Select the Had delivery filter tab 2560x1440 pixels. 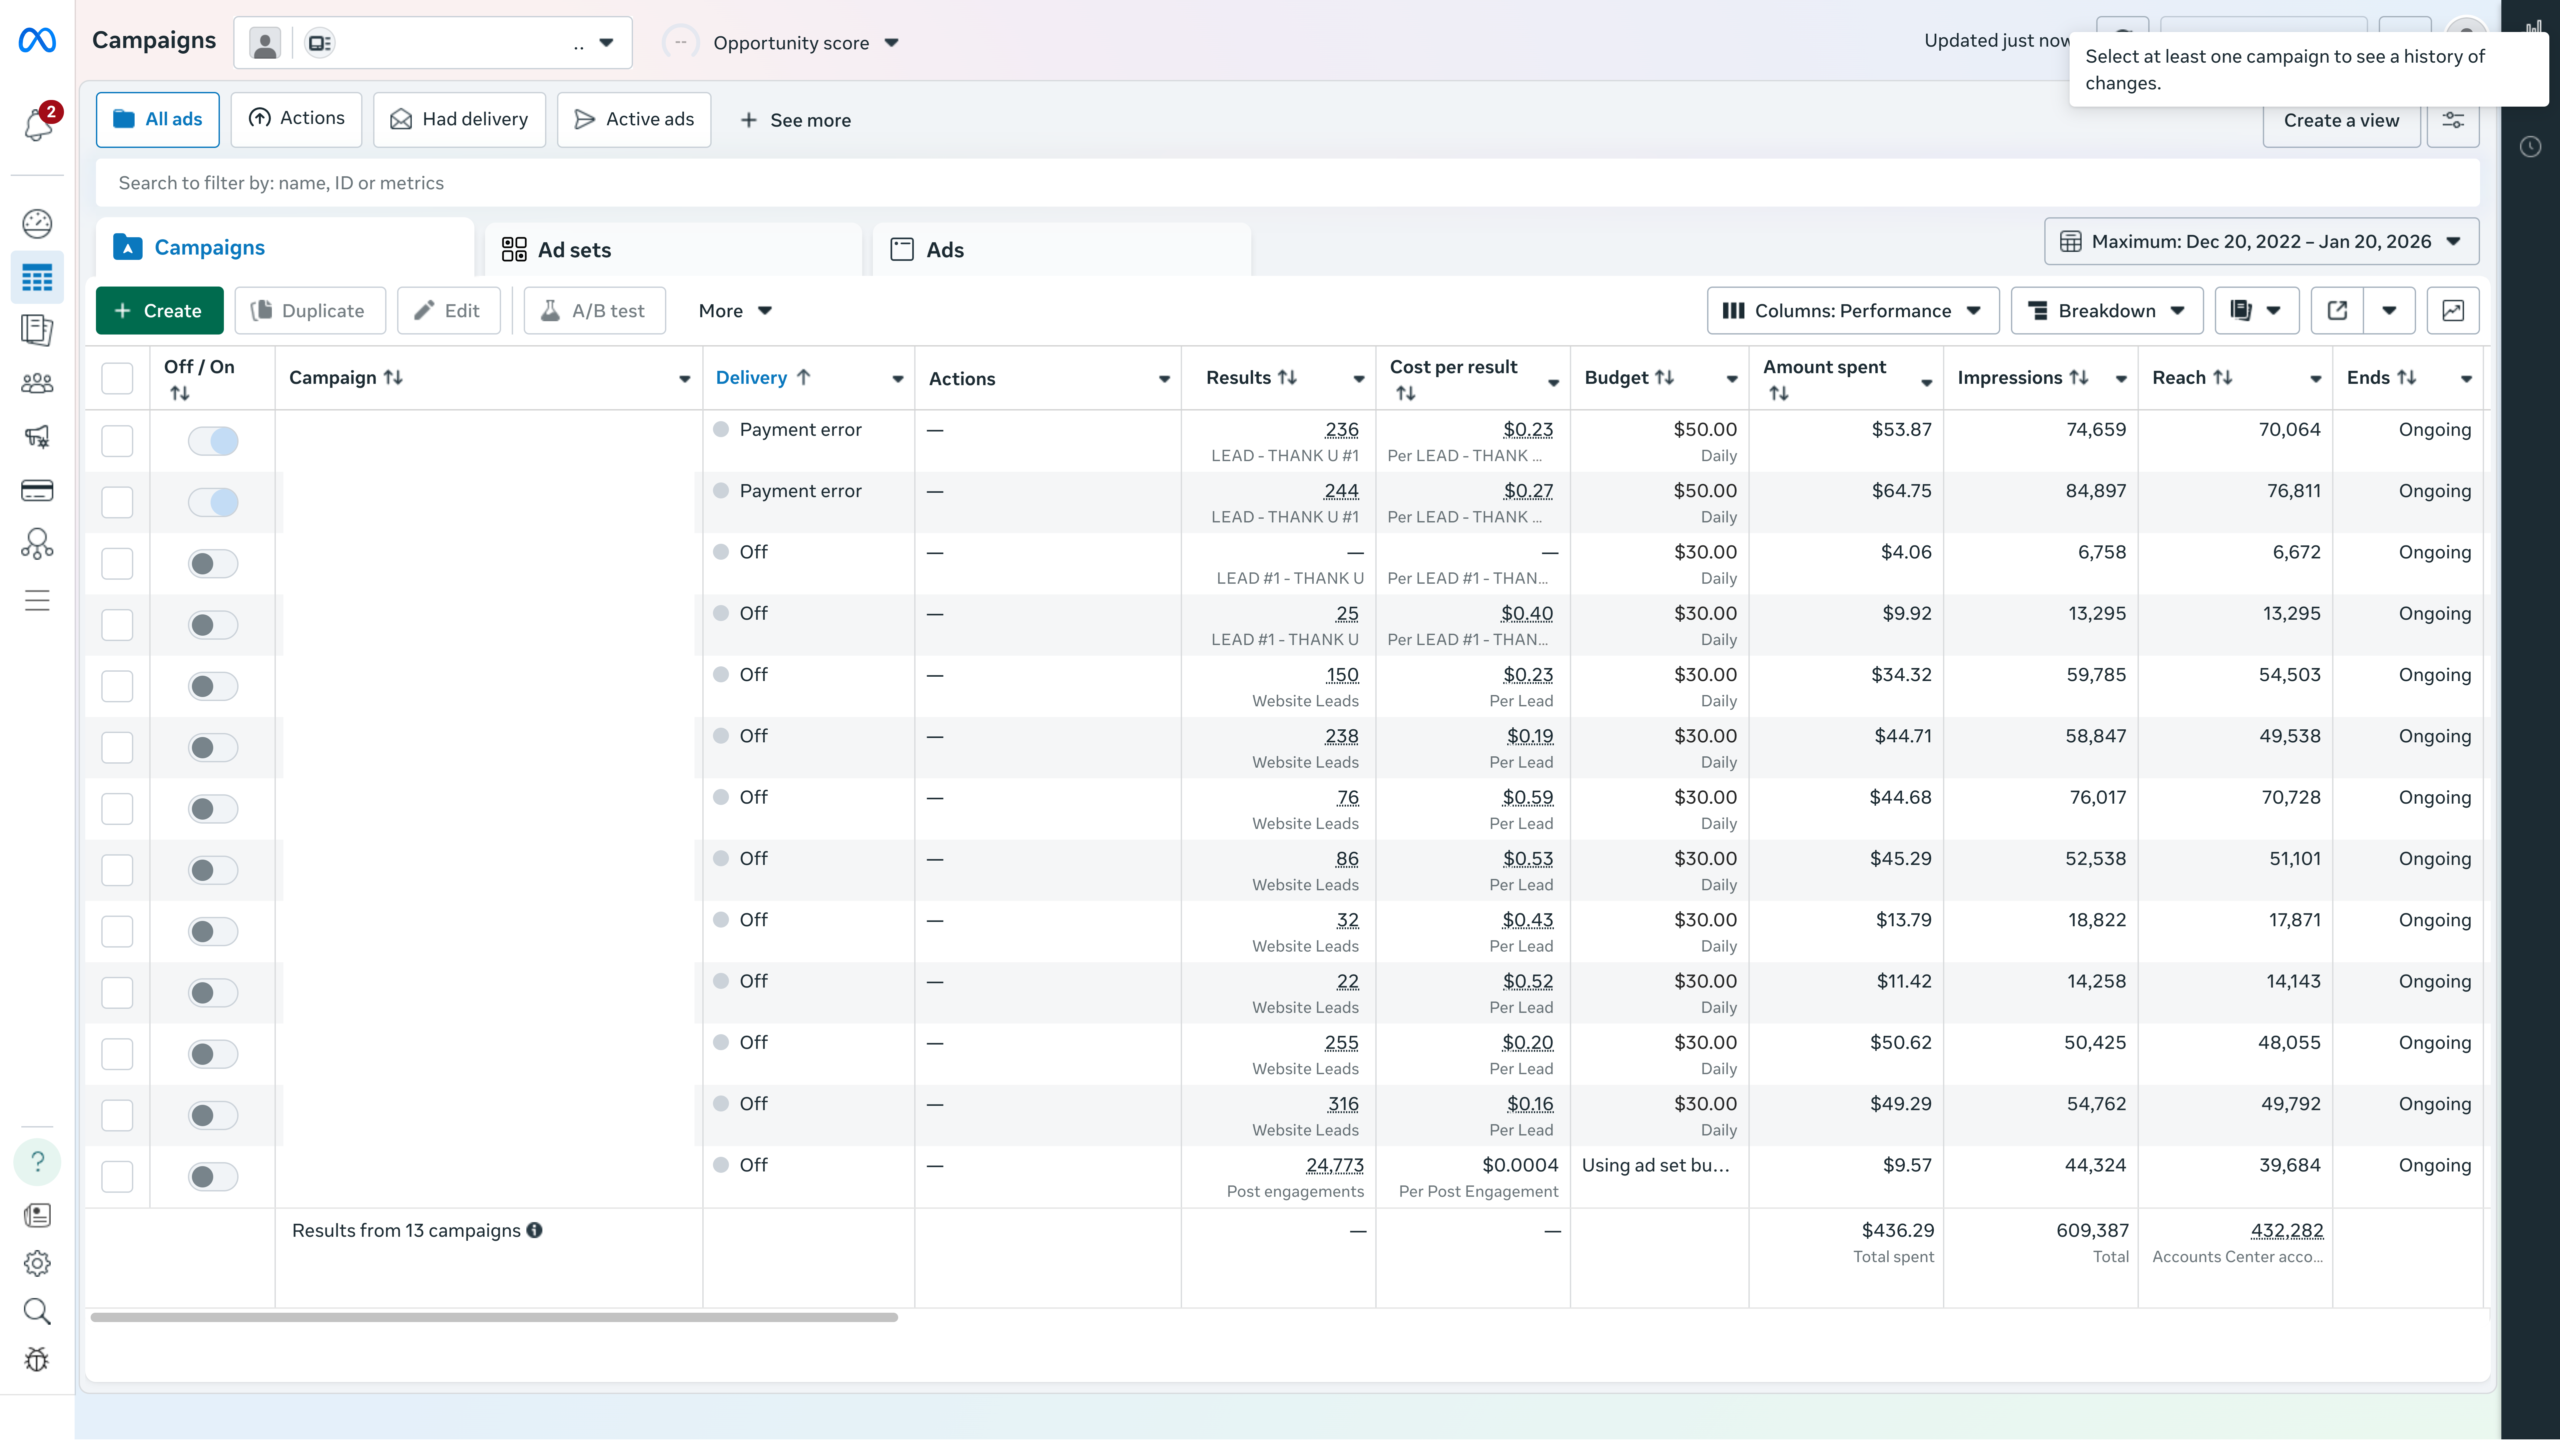pyautogui.click(x=459, y=120)
